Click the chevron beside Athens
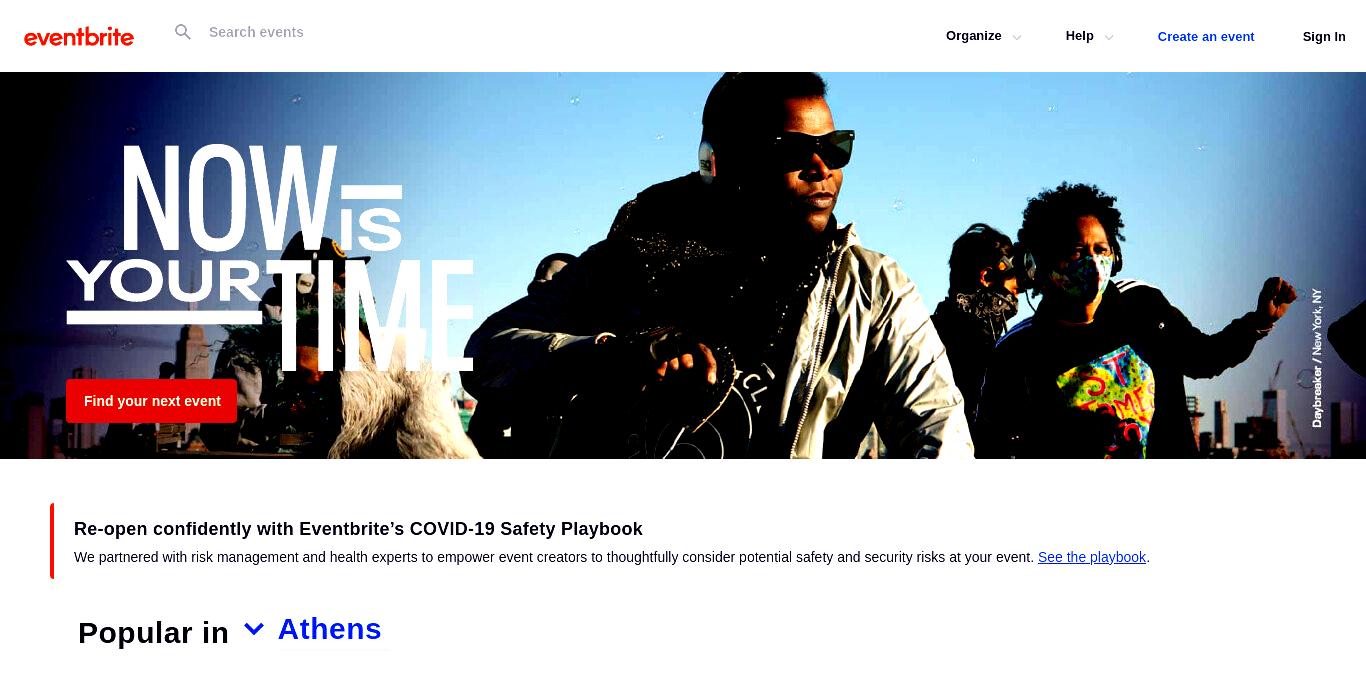This screenshot has height=677, width=1366. point(254,629)
